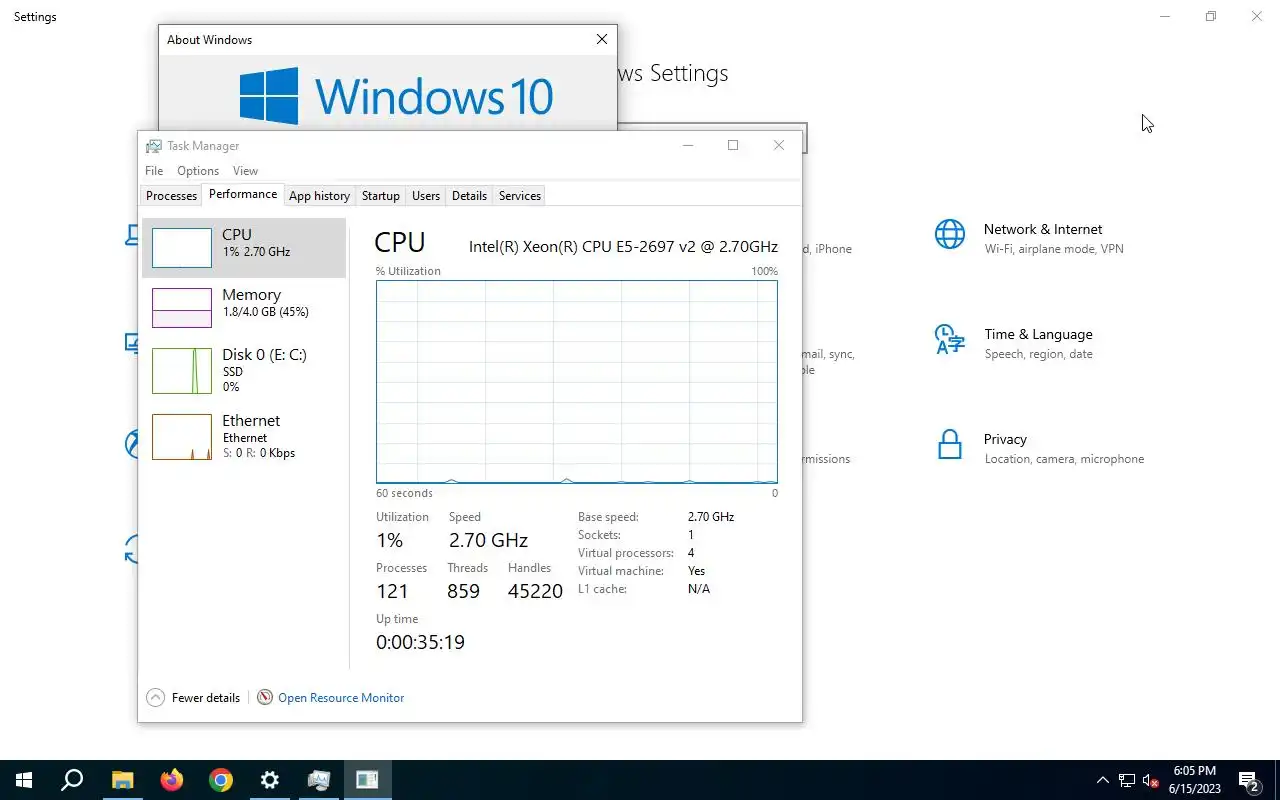Click the Processes count 121
The height and width of the screenshot is (800, 1280).
pyautogui.click(x=392, y=591)
